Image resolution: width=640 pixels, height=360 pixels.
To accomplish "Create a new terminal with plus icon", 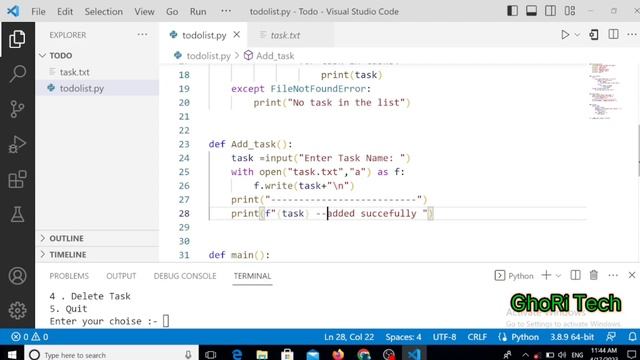I will coord(546,276).
